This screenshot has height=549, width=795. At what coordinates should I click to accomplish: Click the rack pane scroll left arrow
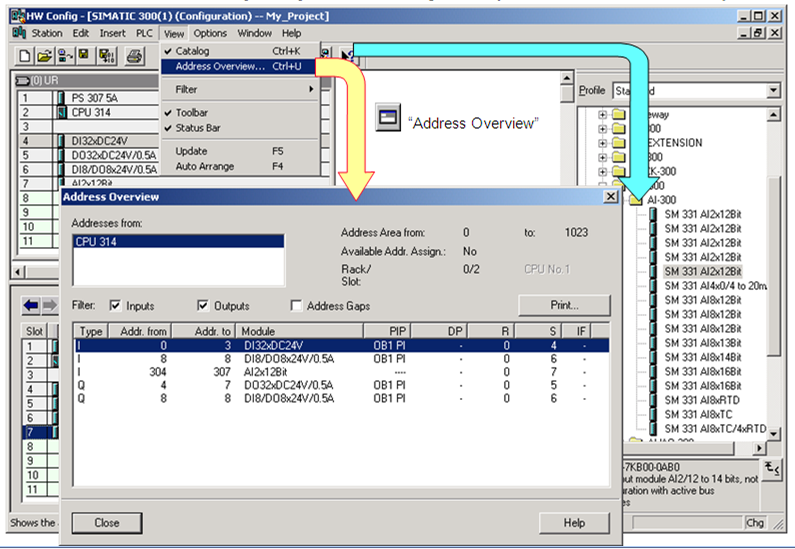[x=18, y=272]
